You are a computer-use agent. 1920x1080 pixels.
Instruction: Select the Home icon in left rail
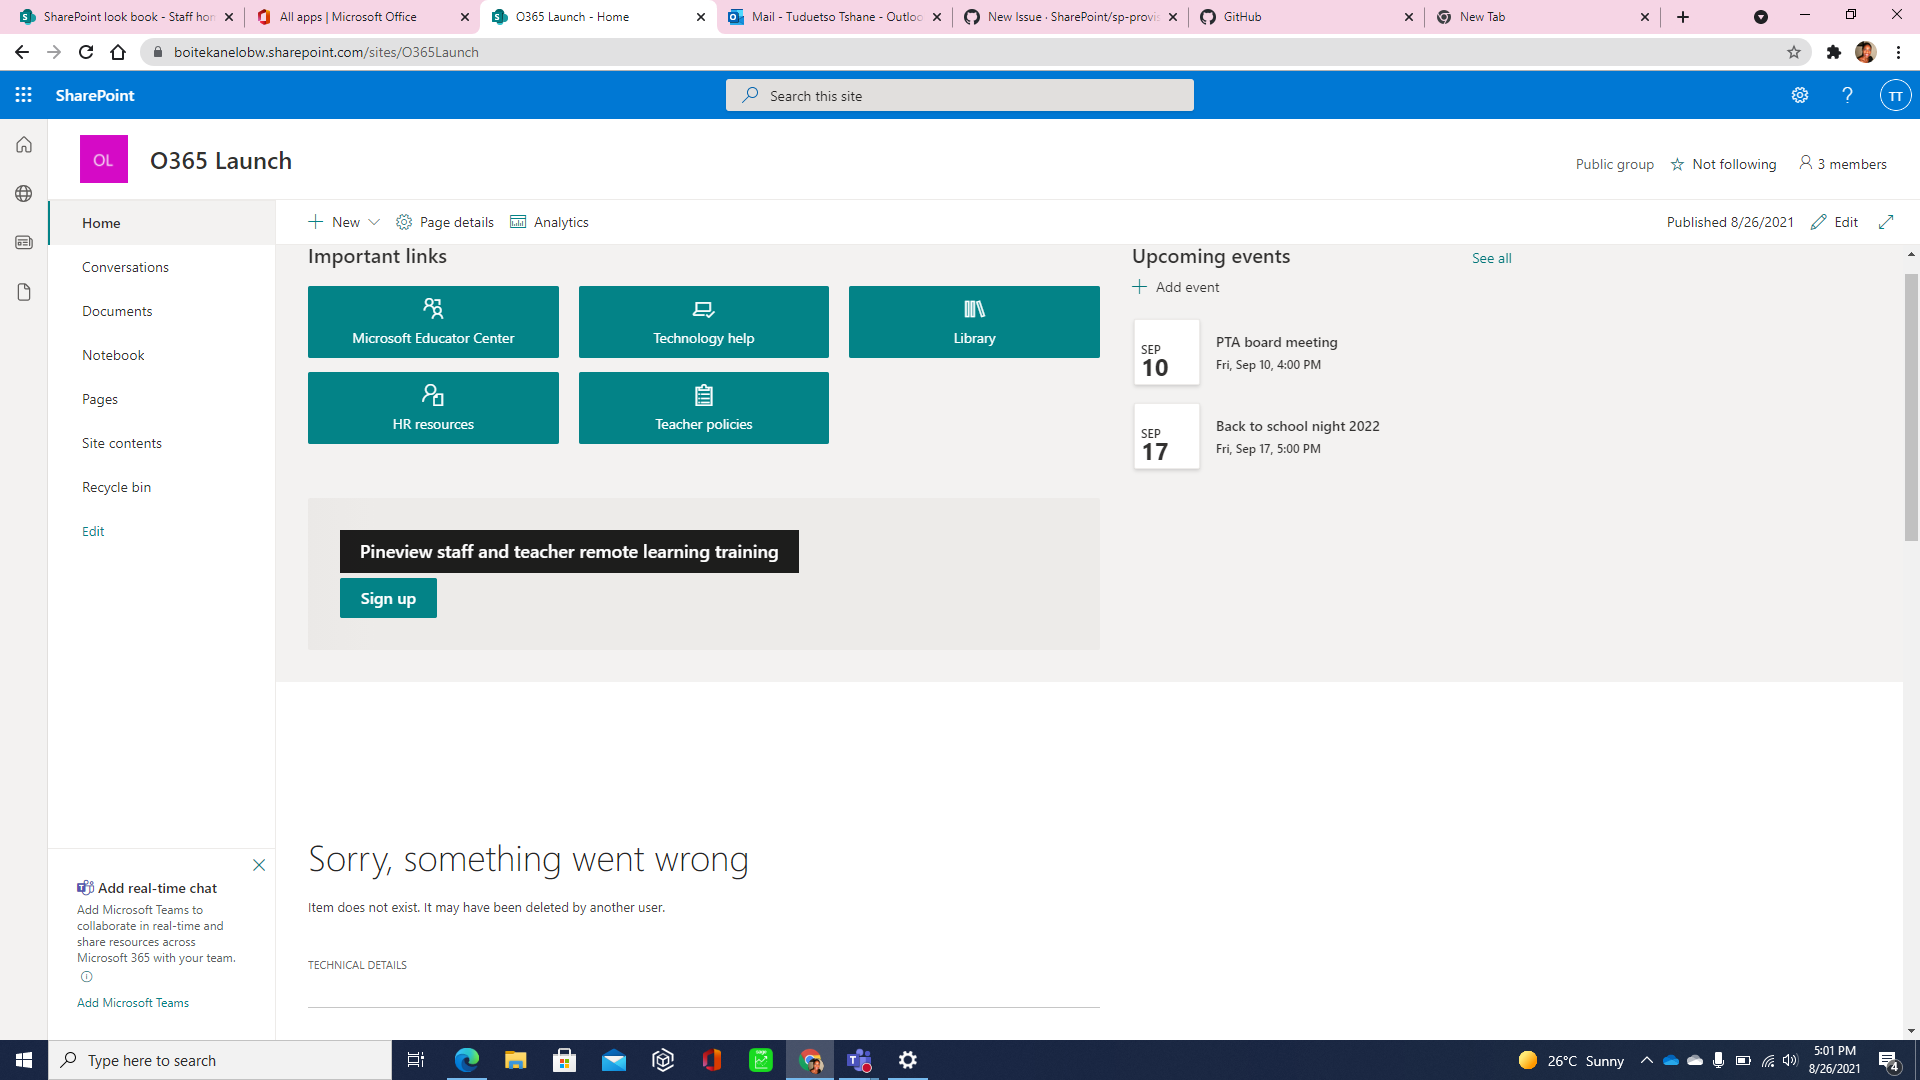tap(23, 144)
